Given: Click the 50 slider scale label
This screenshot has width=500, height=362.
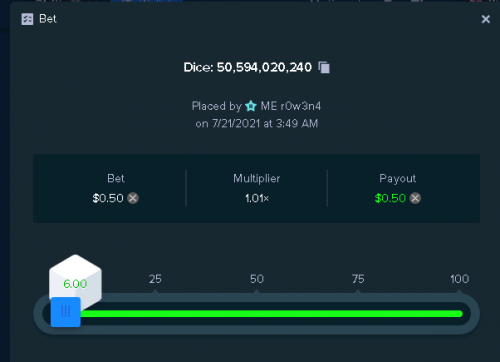Looking at the screenshot, I should pos(257,279).
